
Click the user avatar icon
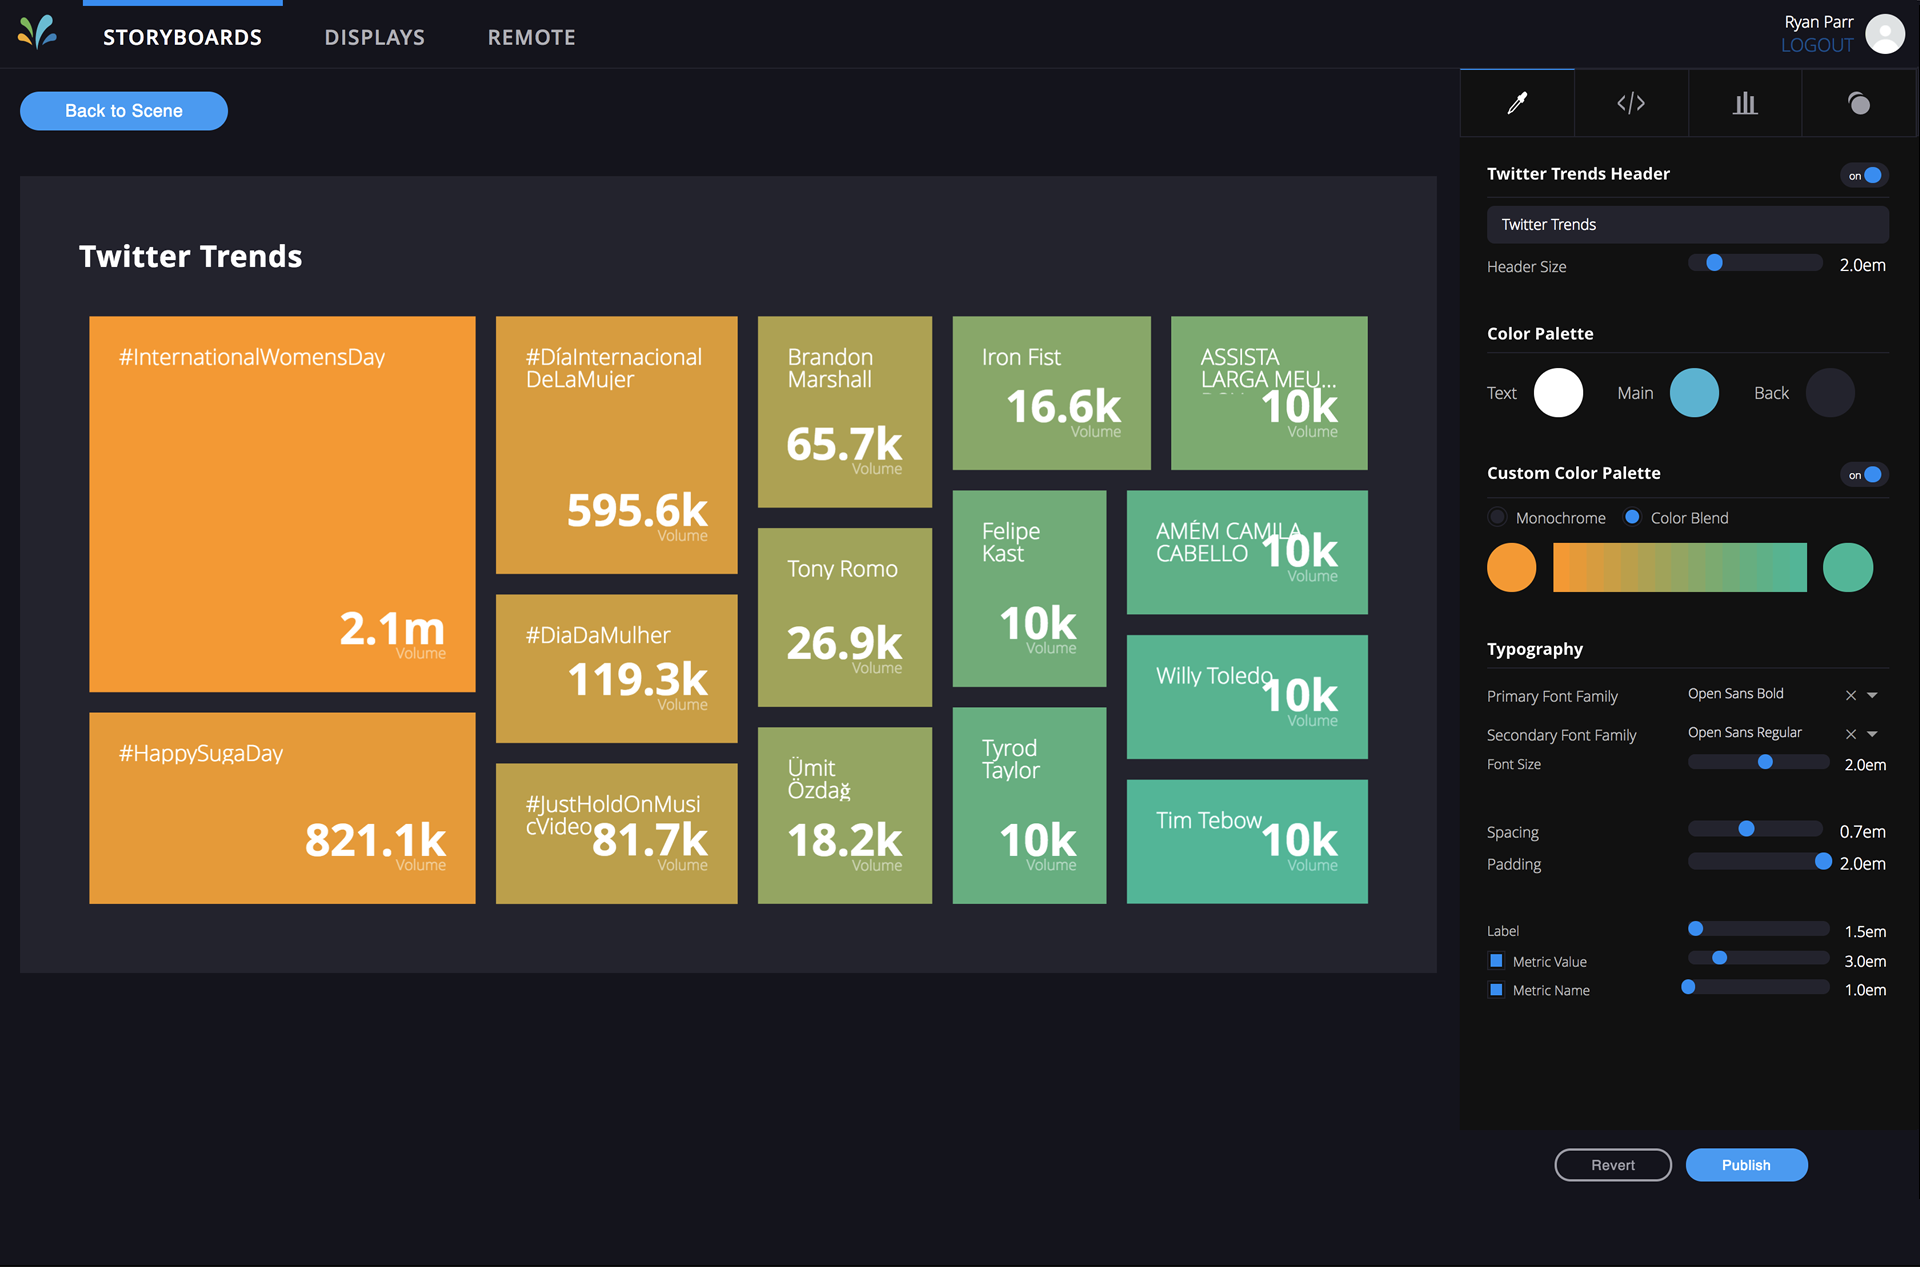tap(1885, 34)
